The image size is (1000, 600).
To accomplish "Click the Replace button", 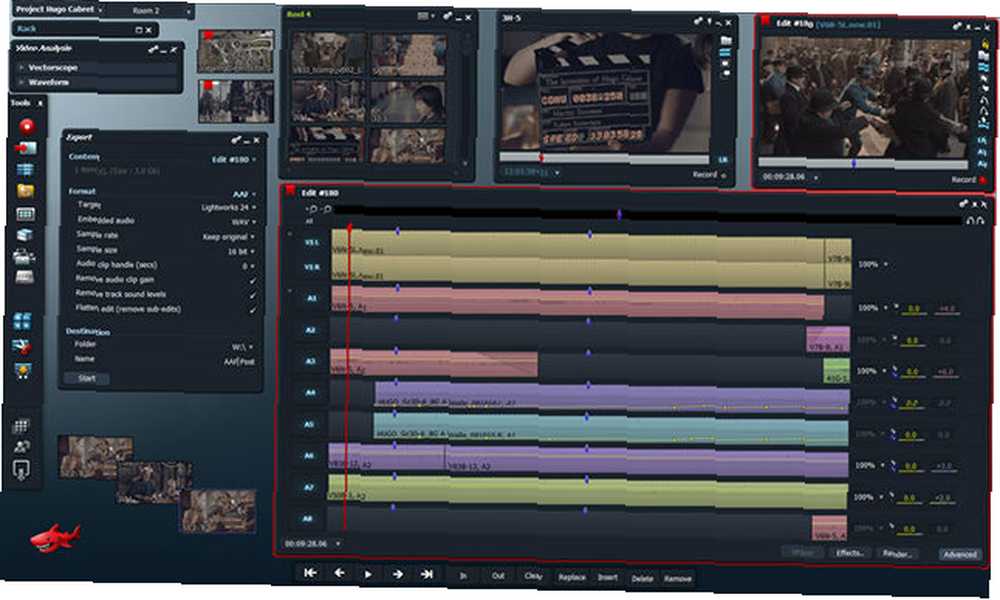I will [x=571, y=577].
